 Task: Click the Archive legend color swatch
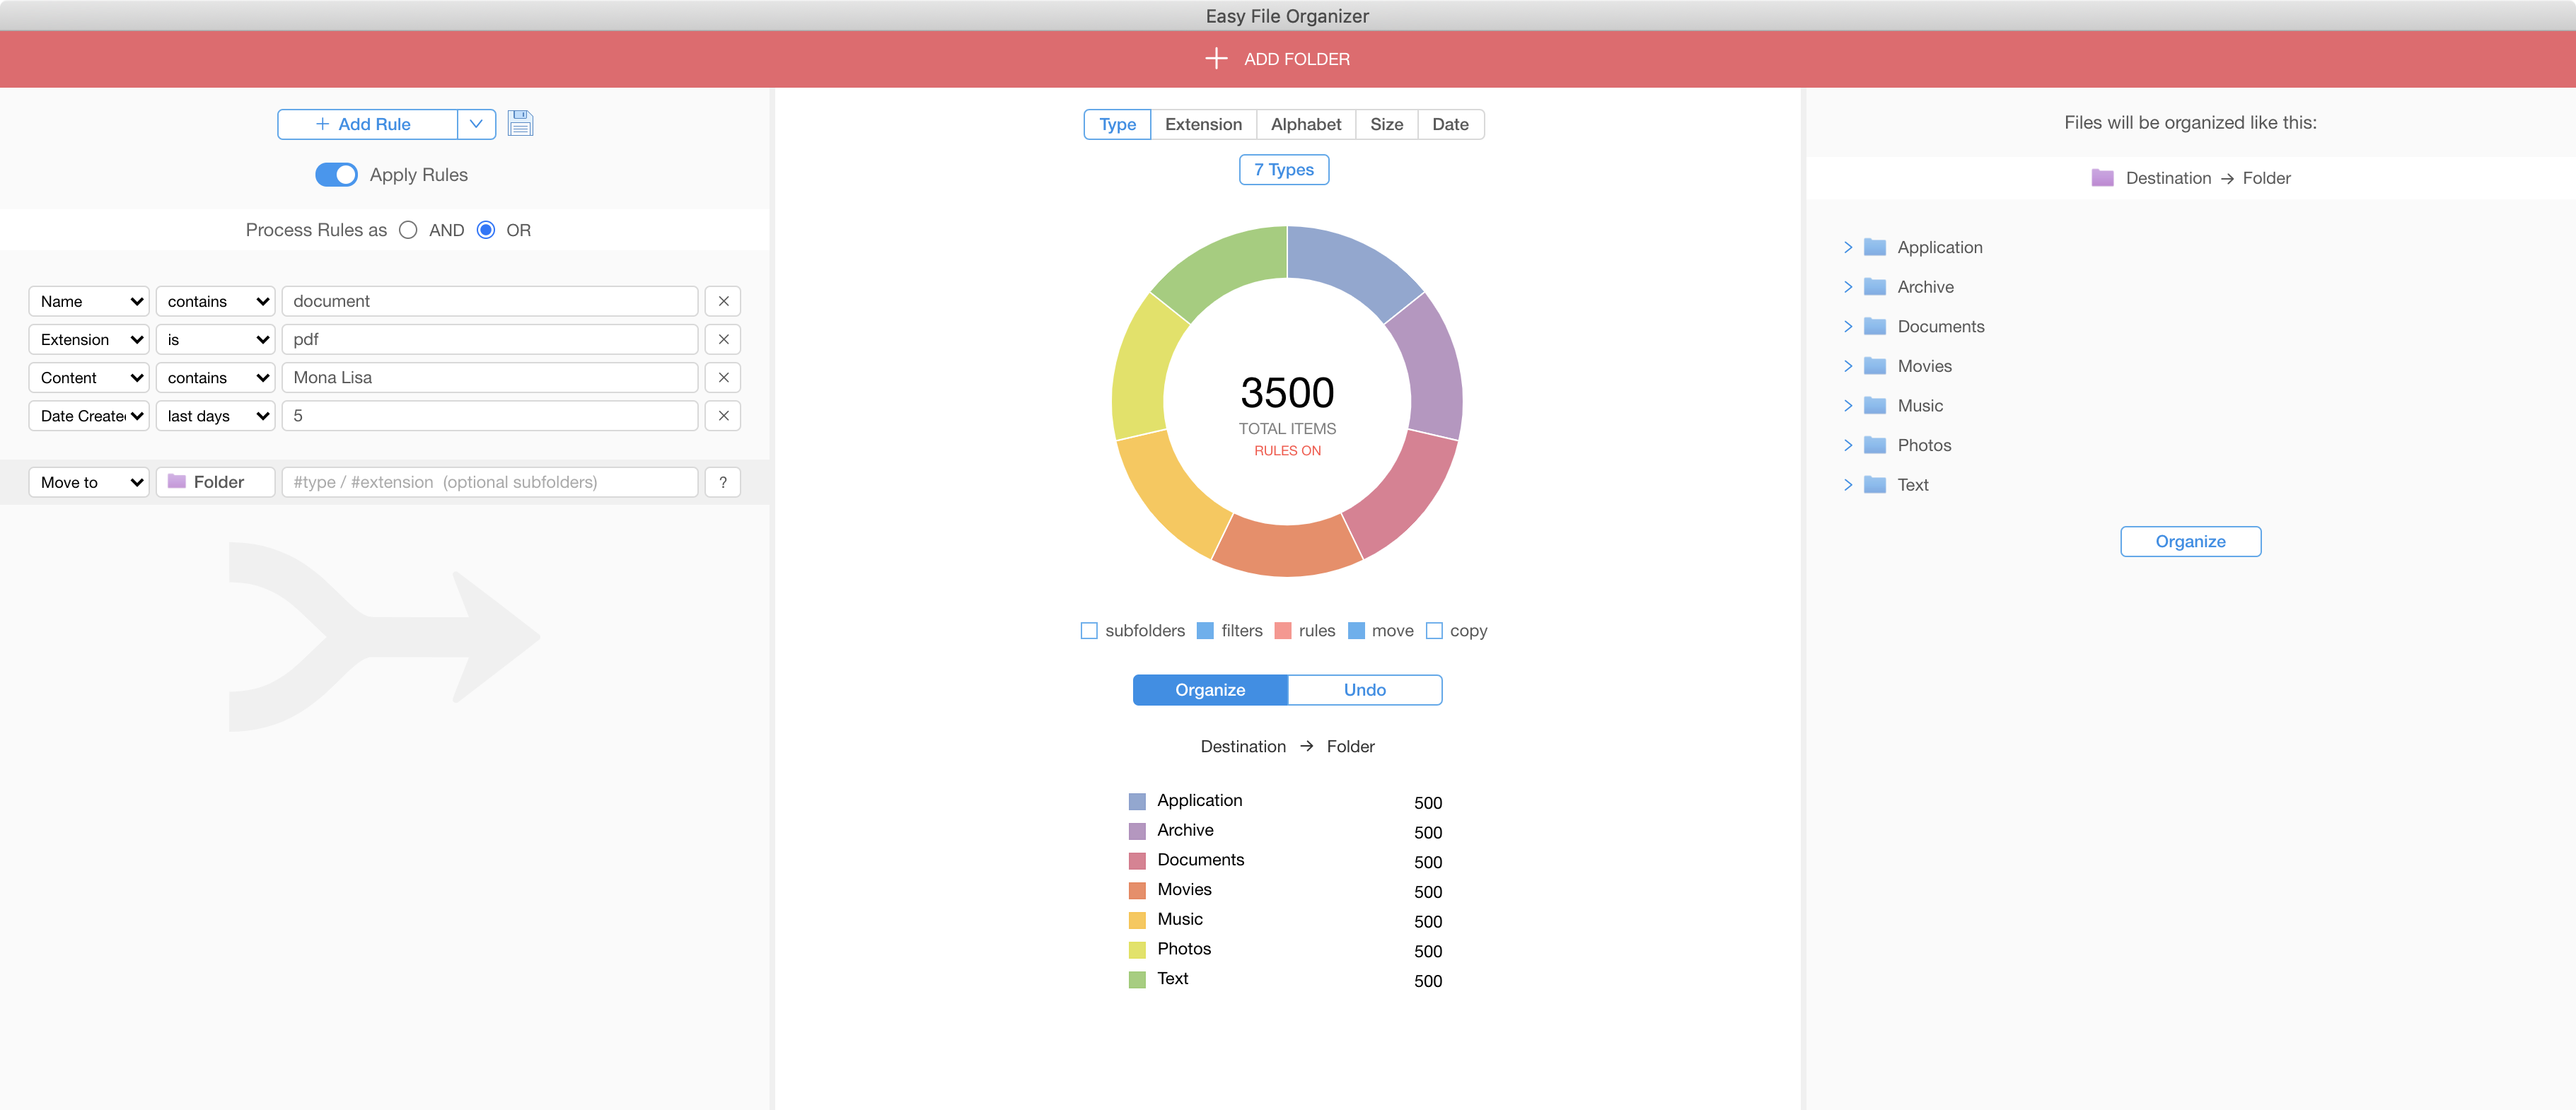click(1137, 831)
